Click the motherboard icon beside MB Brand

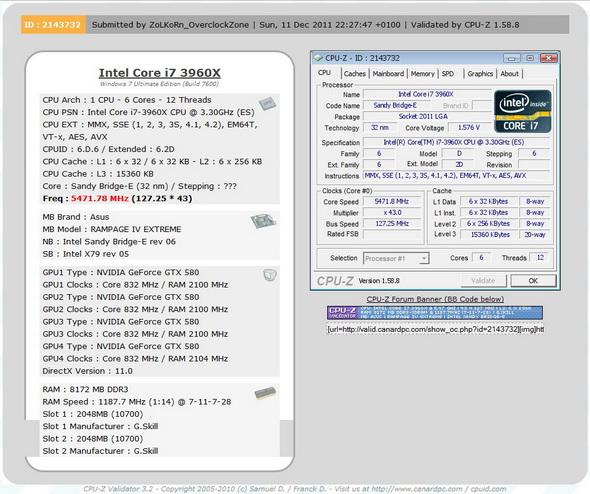[x=263, y=221]
